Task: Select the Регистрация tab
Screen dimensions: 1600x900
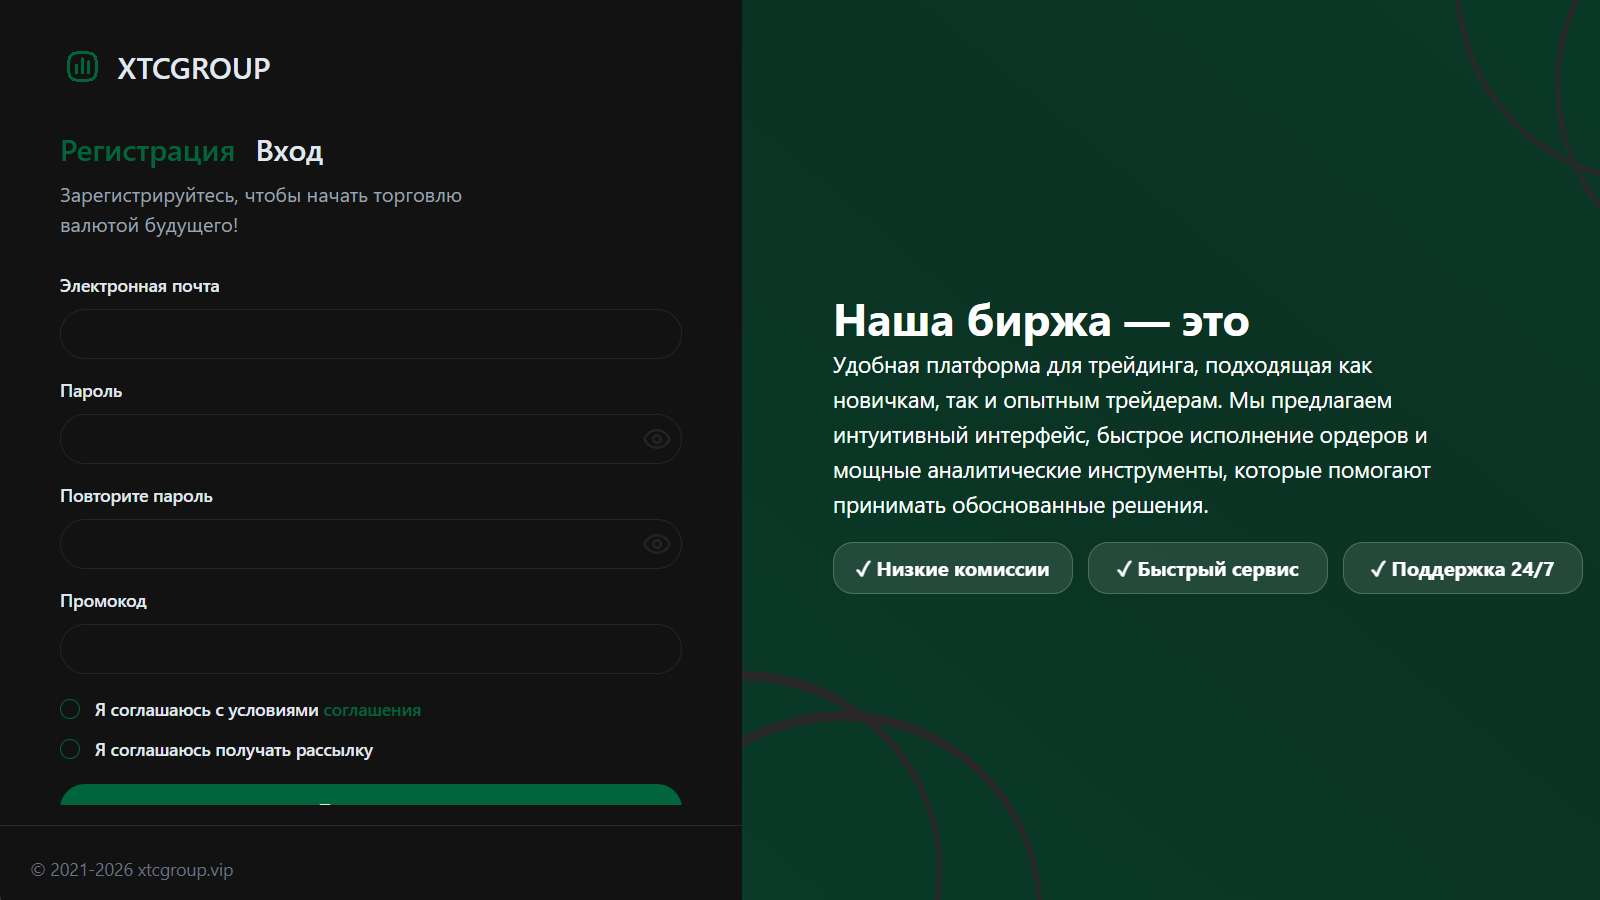Action: point(147,151)
